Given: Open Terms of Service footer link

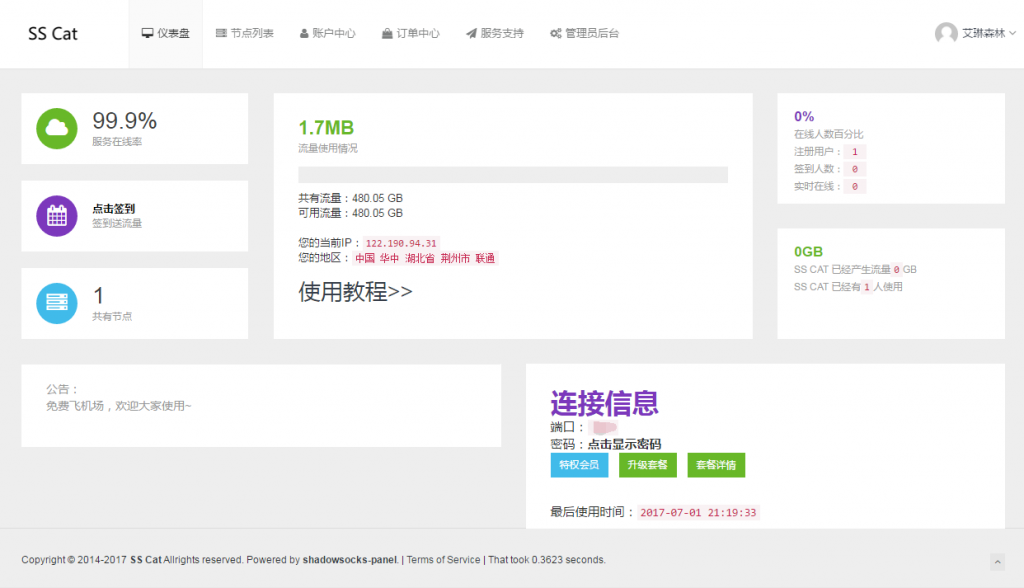Looking at the screenshot, I should [443, 560].
